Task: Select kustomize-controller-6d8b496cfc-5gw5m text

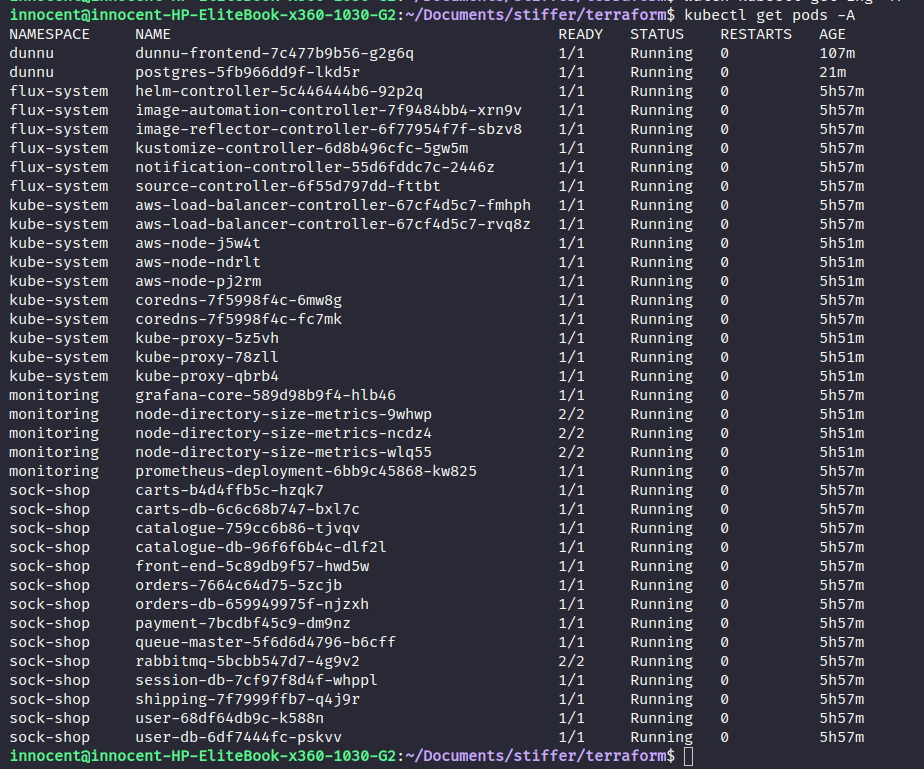Action: pos(302,148)
